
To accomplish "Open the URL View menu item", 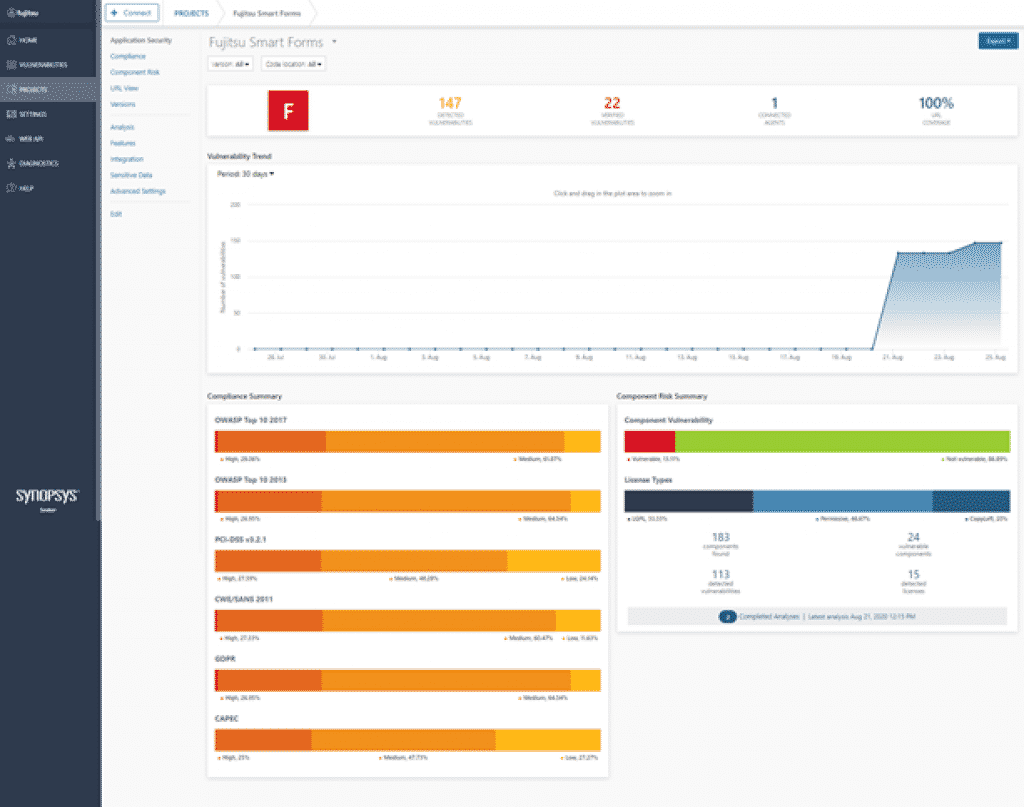I will pyautogui.click(x=124, y=88).
